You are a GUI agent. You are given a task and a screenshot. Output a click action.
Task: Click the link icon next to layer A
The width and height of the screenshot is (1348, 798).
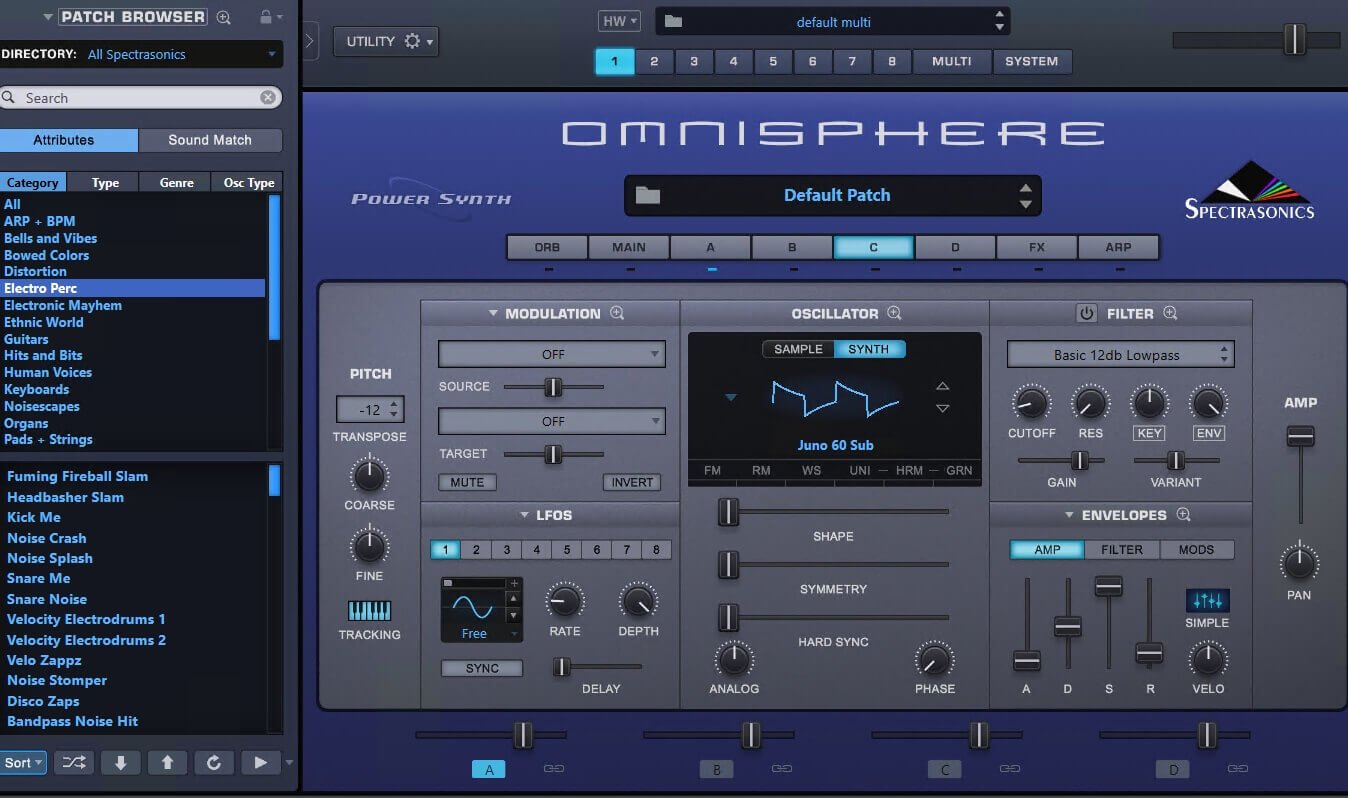[x=553, y=769]
